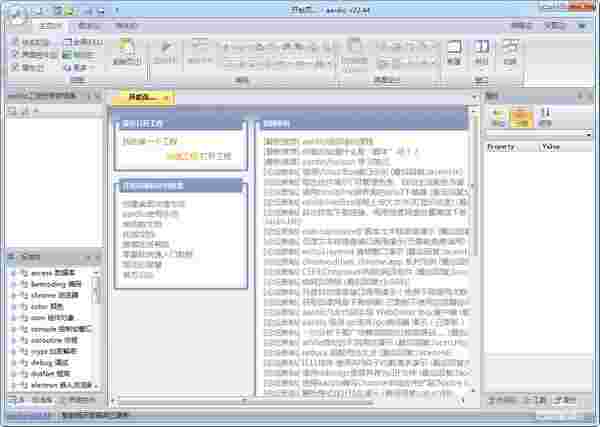Open the document tab list dropdown arrow
The image size is (600, 427).
[x=474, y=98]
